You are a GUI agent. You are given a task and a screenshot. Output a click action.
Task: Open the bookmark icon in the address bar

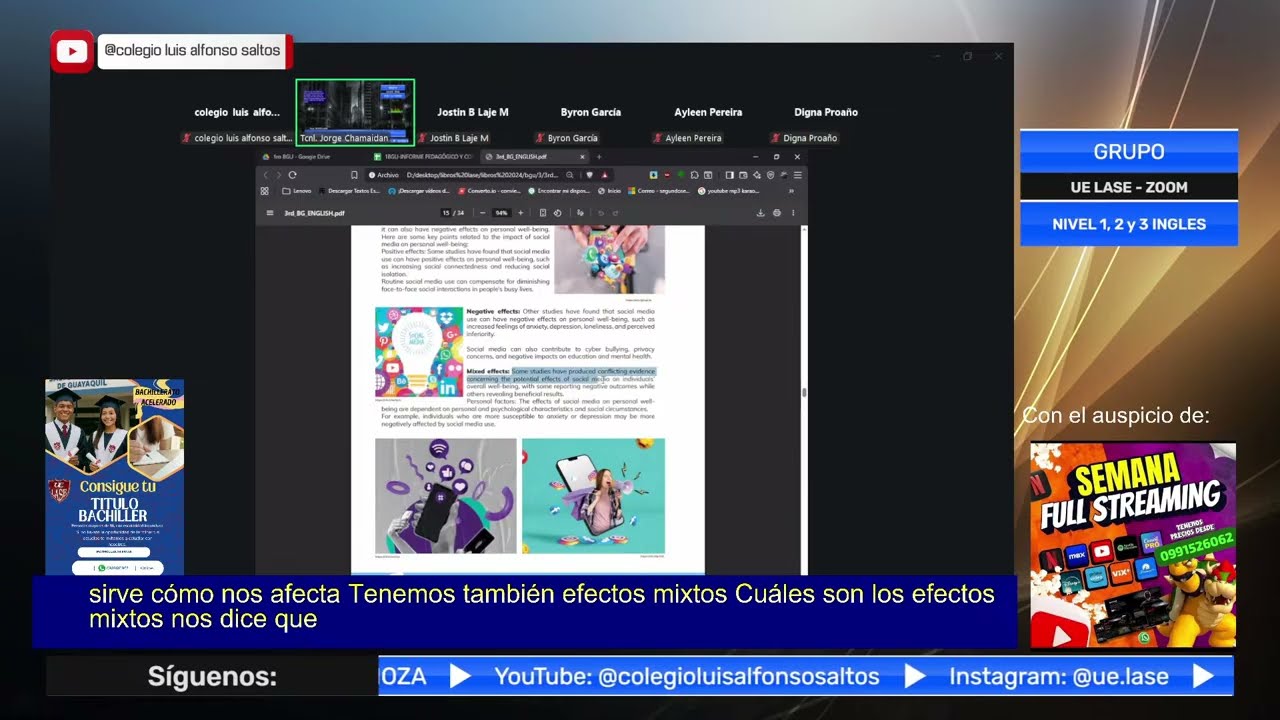click(x=354, y=175)
